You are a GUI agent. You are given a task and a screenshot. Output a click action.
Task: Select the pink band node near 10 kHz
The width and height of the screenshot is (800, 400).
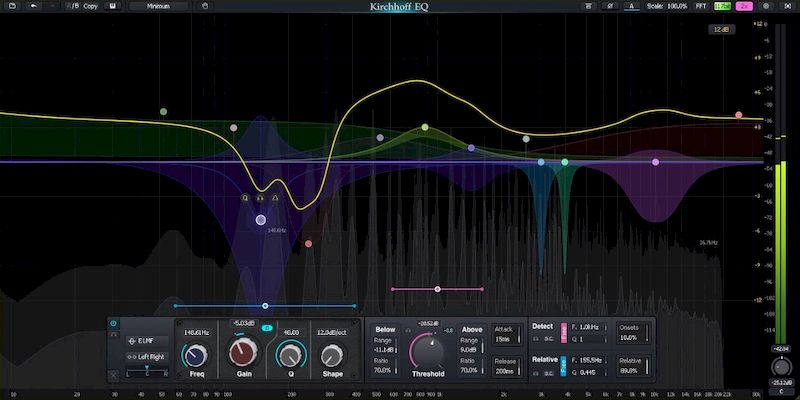click(656, 162)
